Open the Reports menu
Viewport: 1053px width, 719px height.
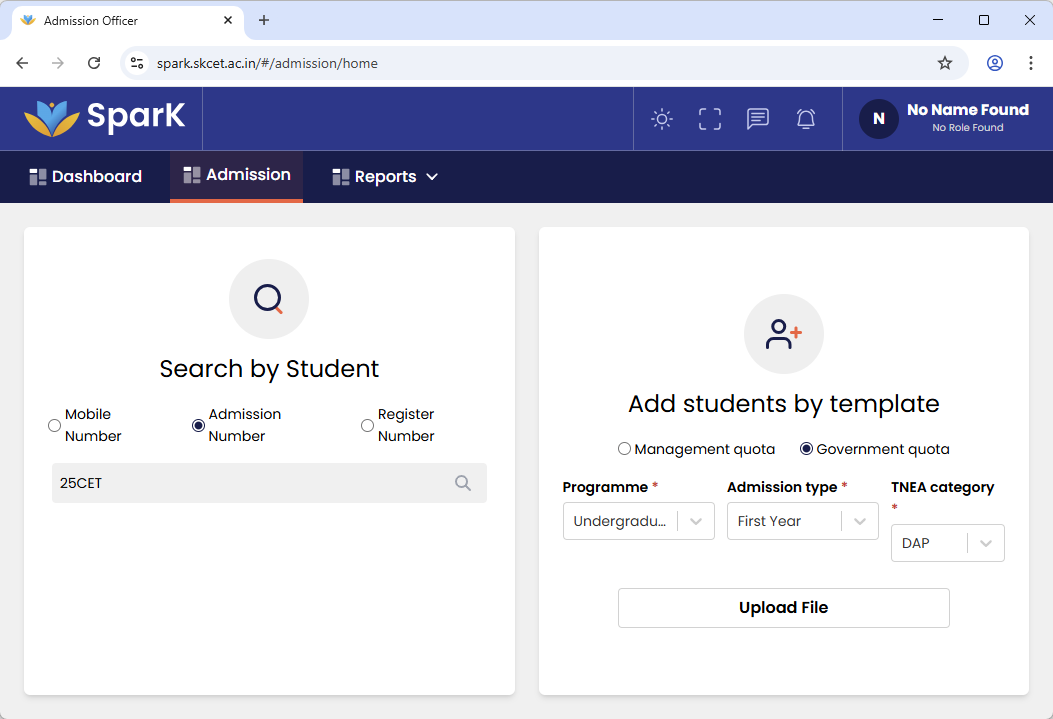click(x=385, y=177)
